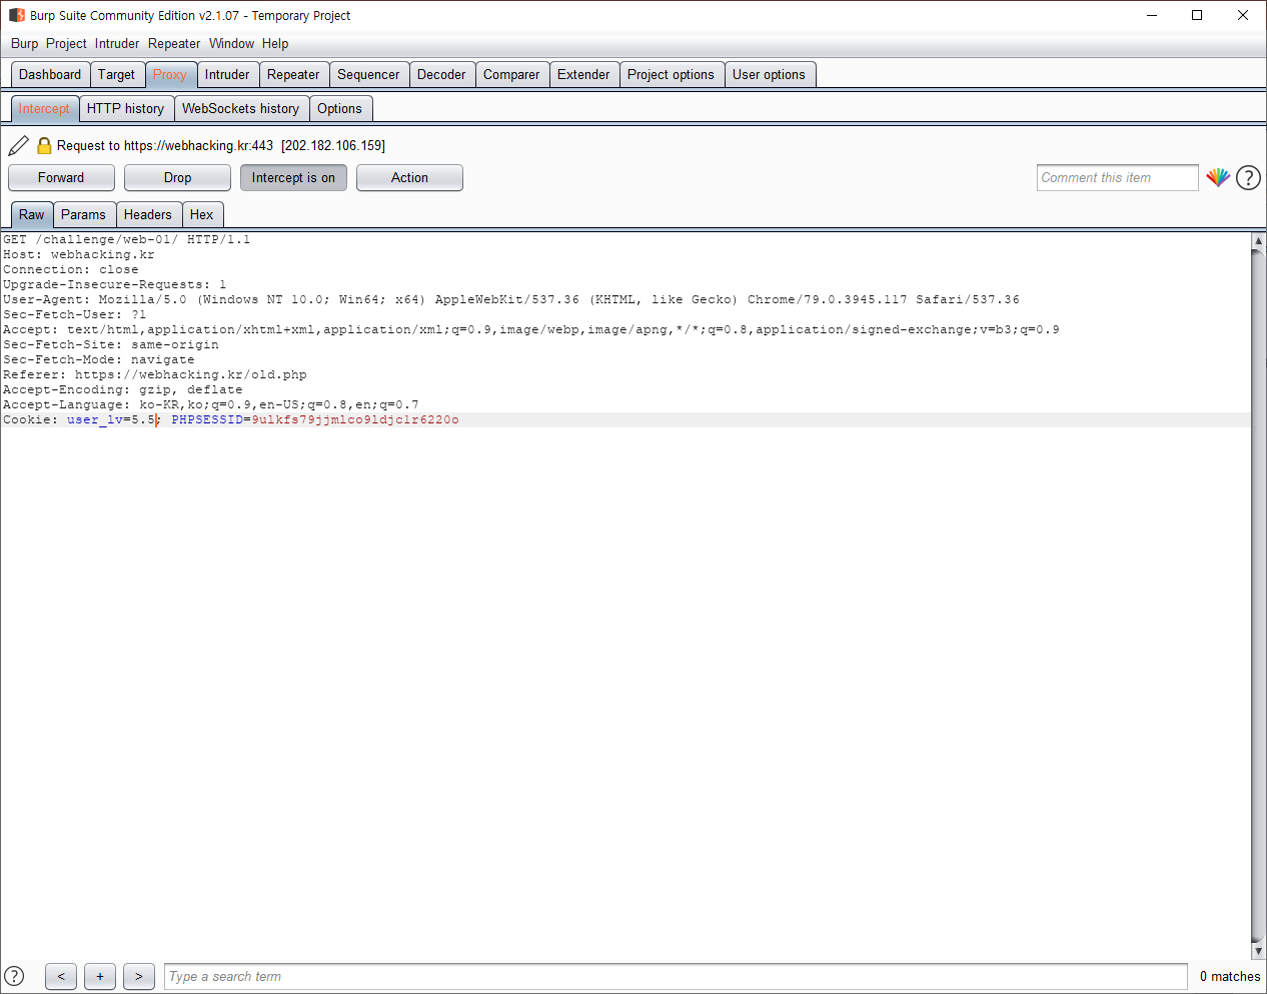1267x994 pixels.
Task: Click the user_lv cookie name
Action: click(x=95, y=420)
